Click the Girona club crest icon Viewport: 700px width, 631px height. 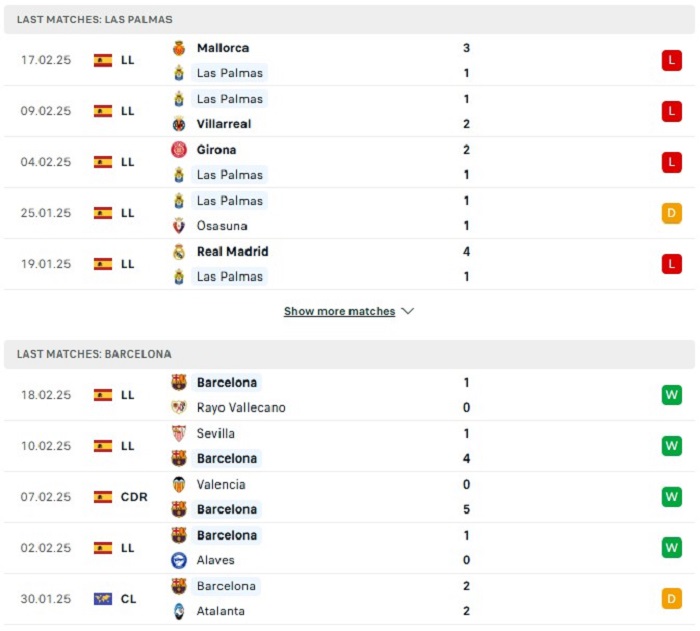tap(179, 150)
